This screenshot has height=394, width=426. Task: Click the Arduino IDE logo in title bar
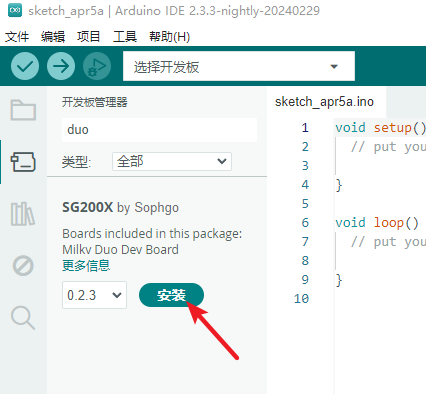click(15, 10)
